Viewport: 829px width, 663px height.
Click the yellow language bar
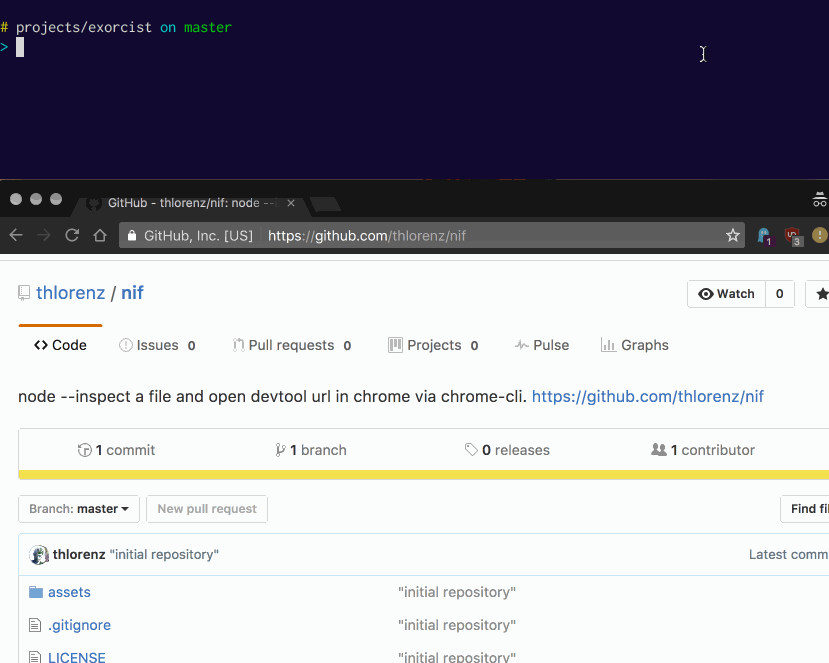tap(423, 475)
